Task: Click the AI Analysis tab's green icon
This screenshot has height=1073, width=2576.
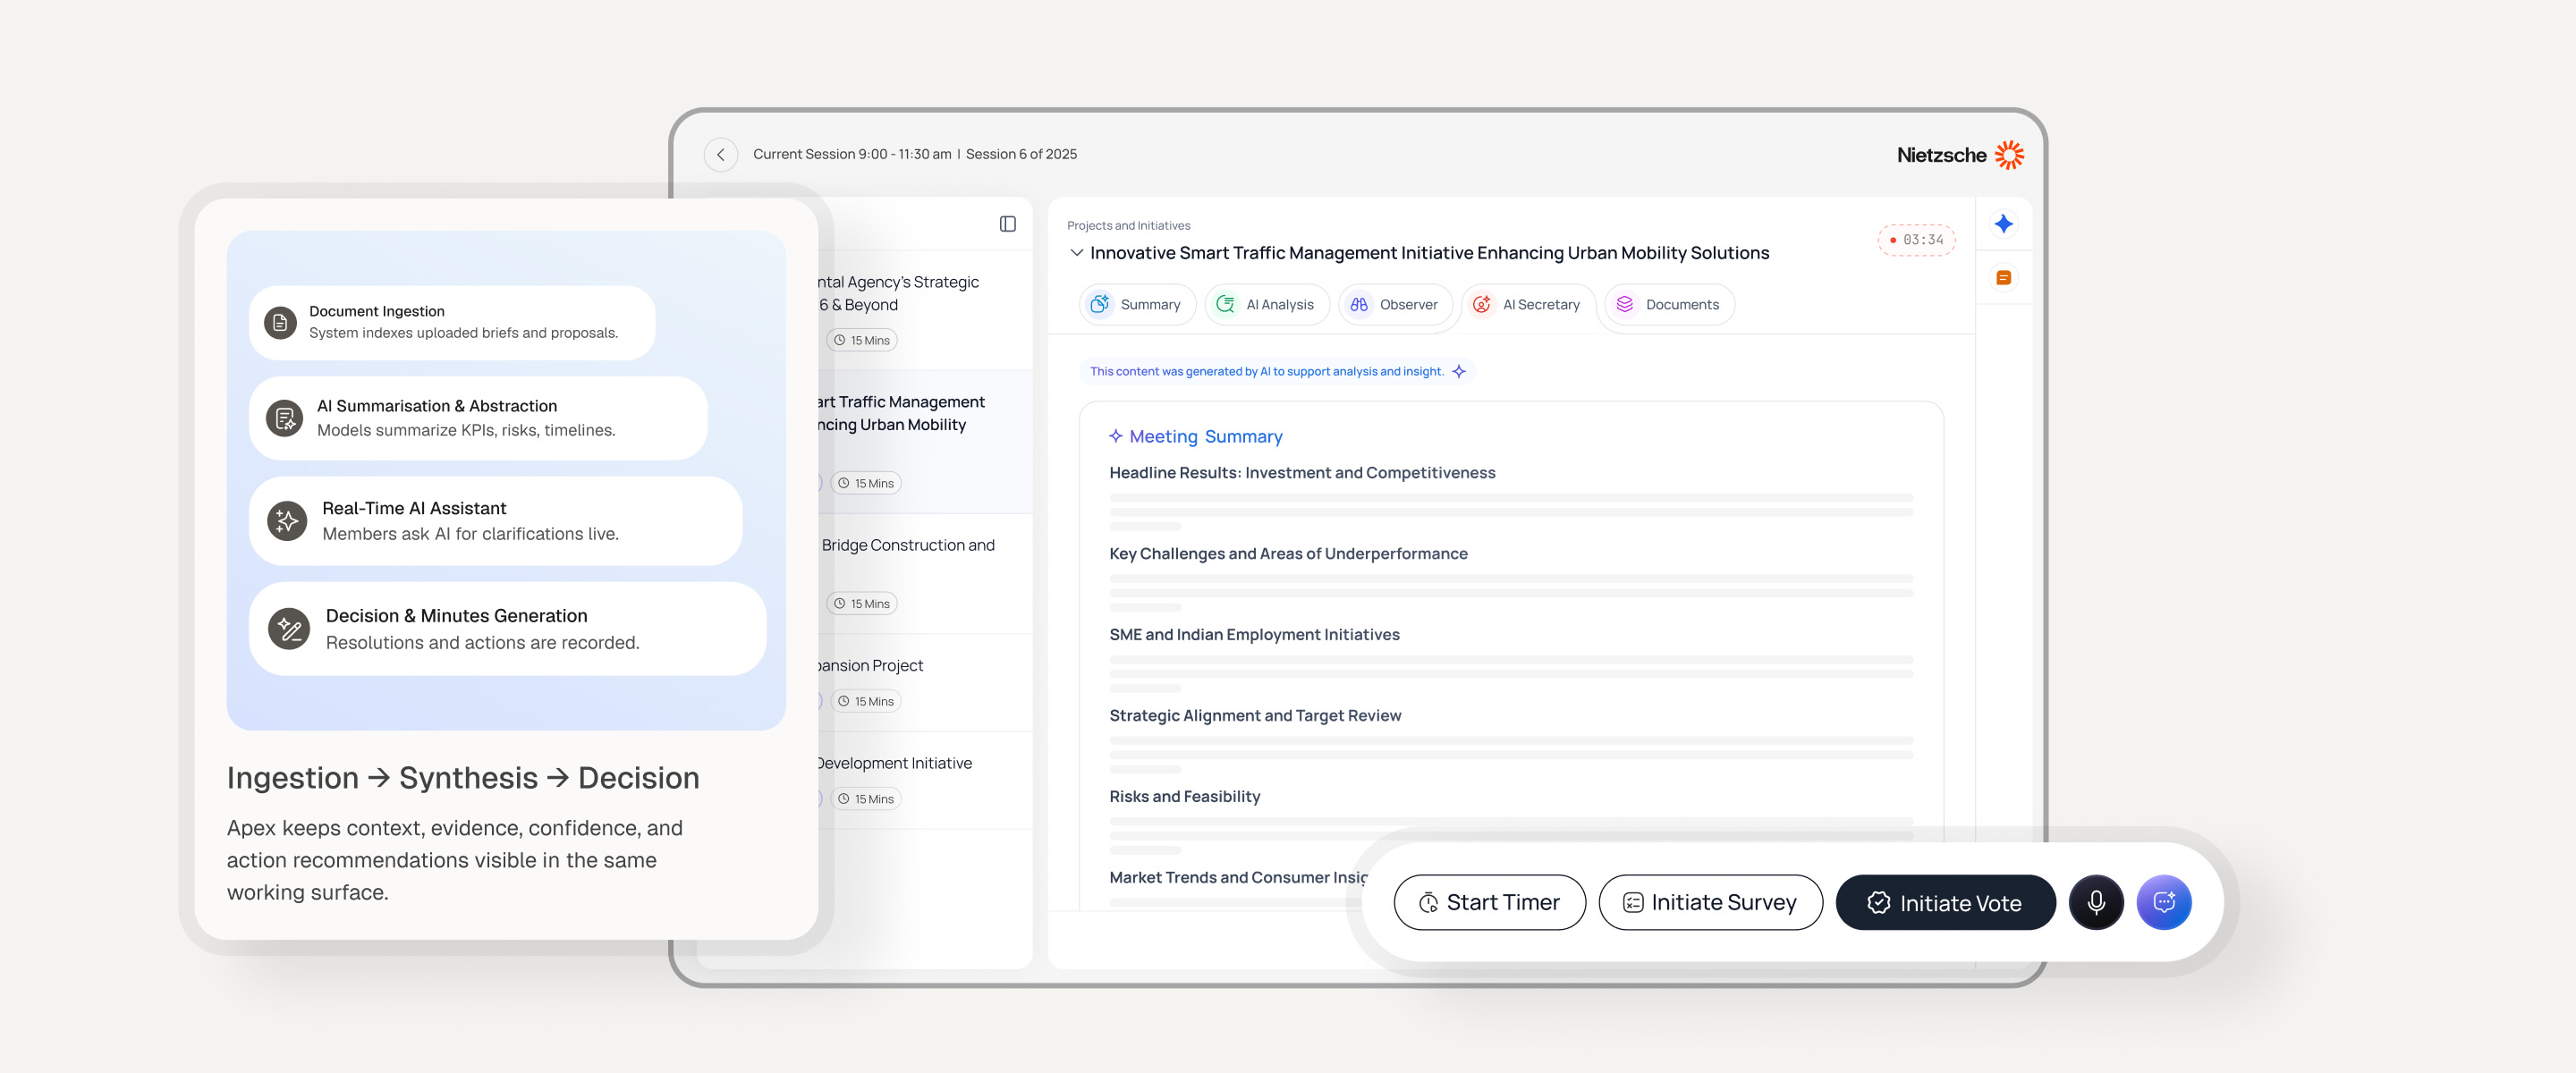Action: point(1225,304)
